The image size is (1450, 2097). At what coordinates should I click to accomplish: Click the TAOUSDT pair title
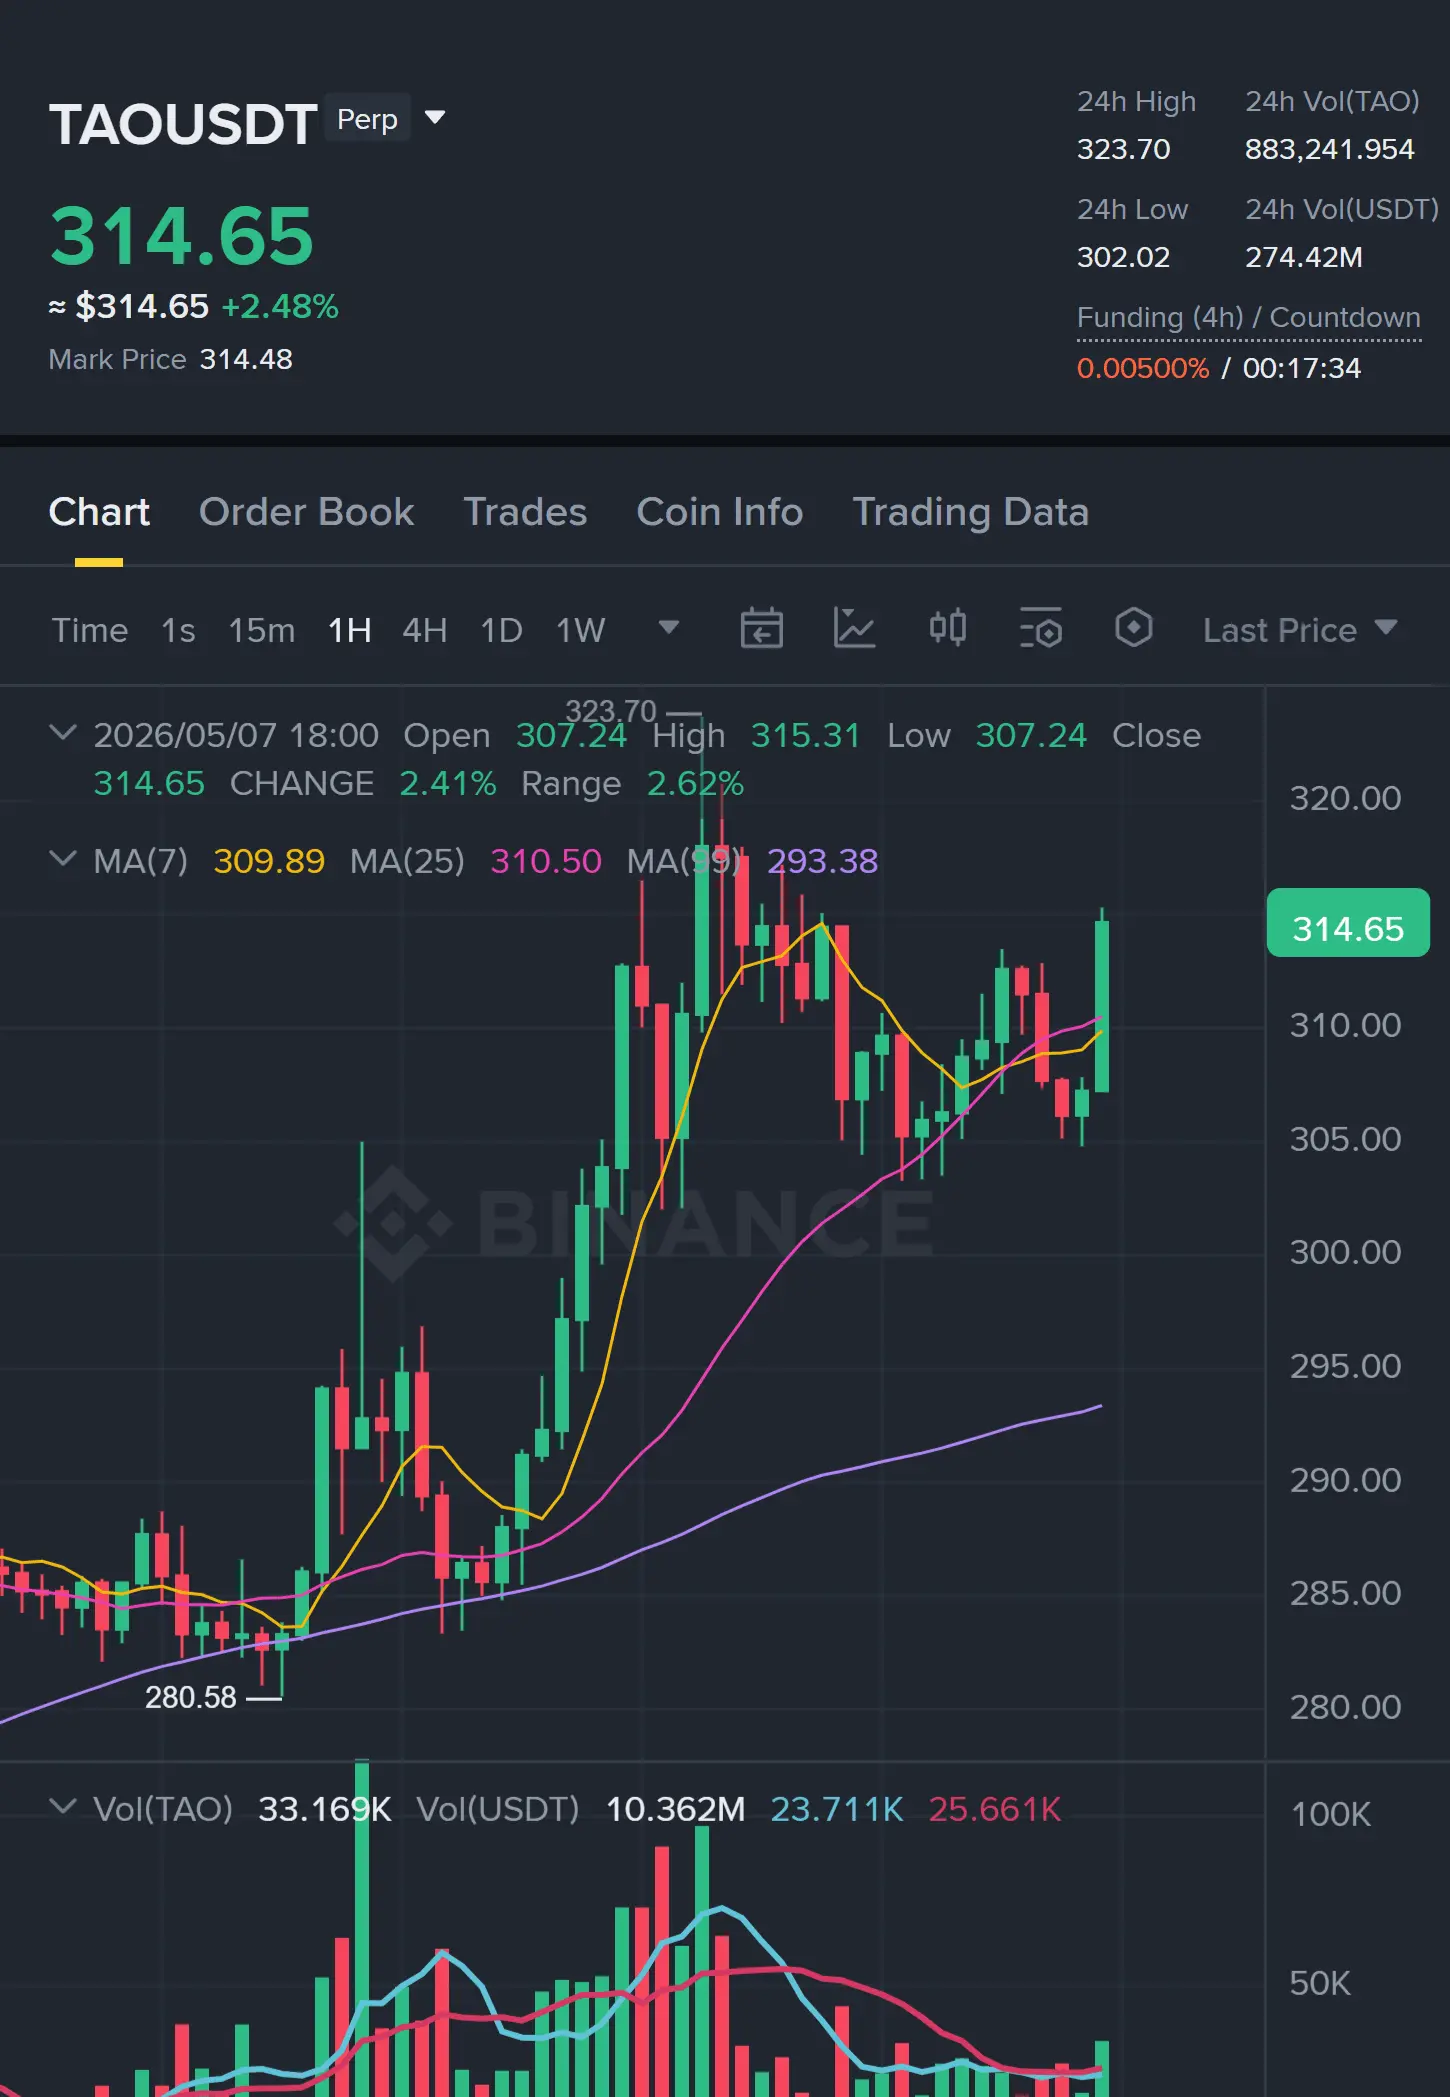pos(183,124)
